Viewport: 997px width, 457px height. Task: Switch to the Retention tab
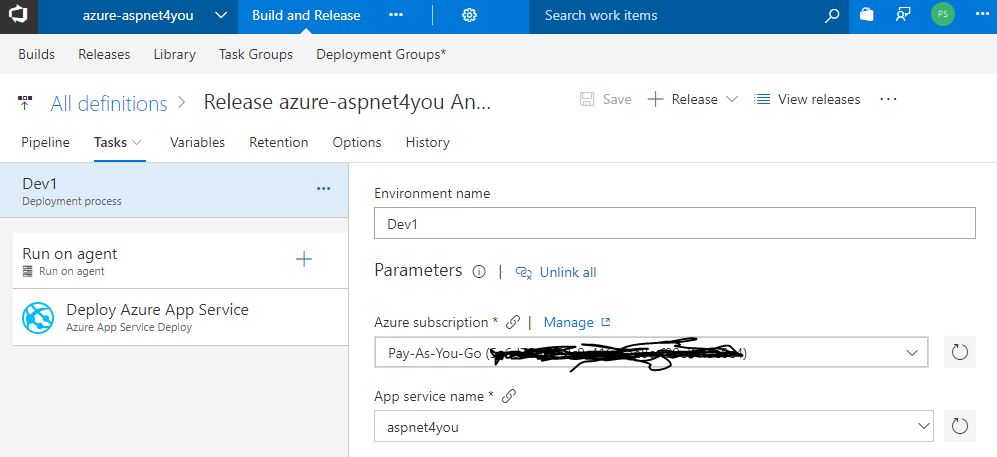(x=278, y=142)
